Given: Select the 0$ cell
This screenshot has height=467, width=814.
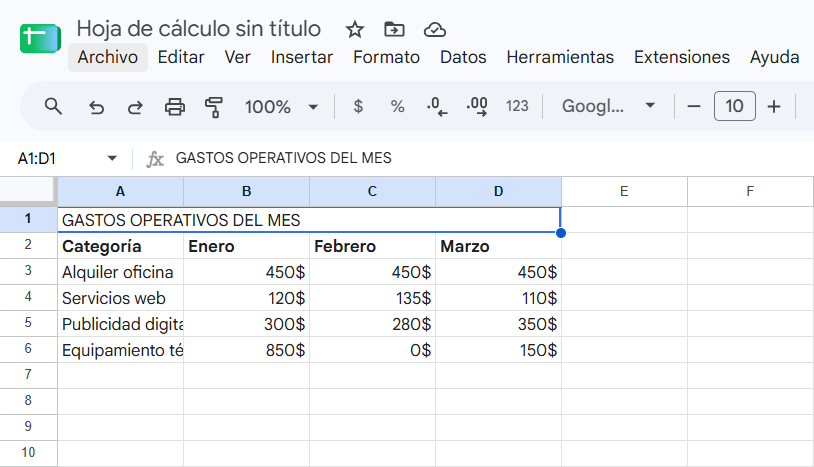Looking at the screenshot, I should point(372,350).
